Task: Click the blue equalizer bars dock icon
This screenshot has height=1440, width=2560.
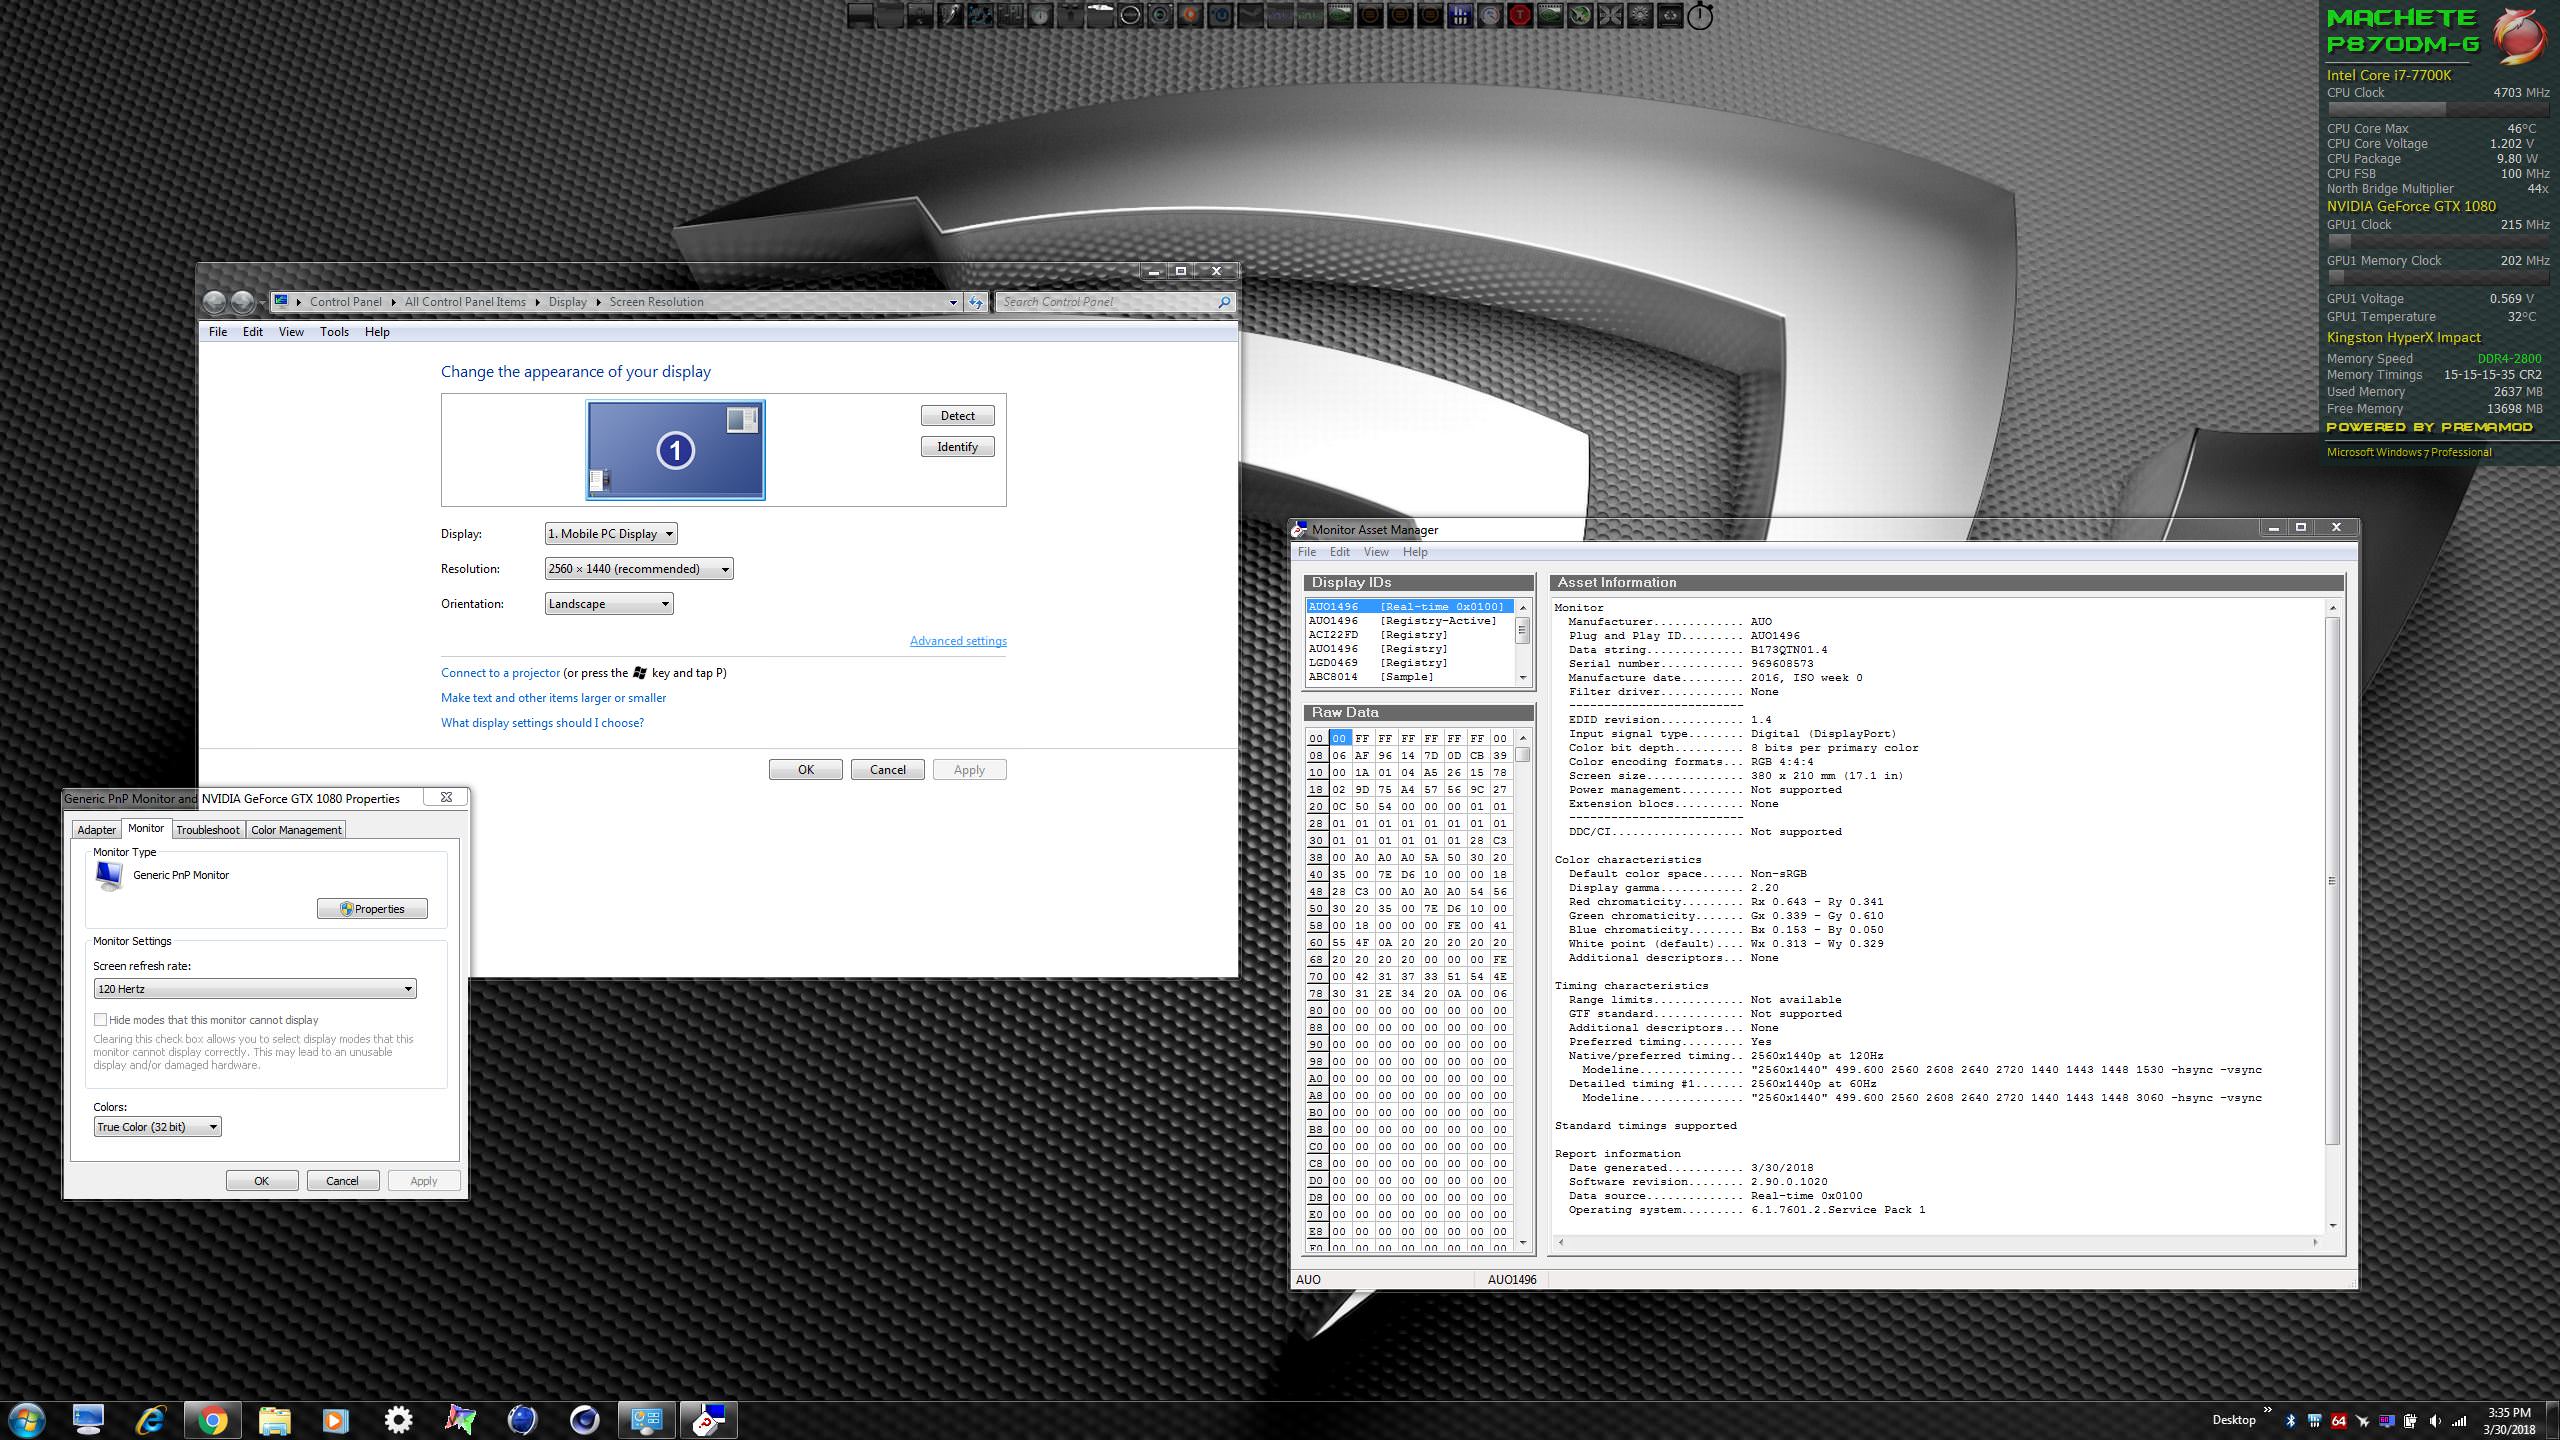Action: tap(1460, 15)
